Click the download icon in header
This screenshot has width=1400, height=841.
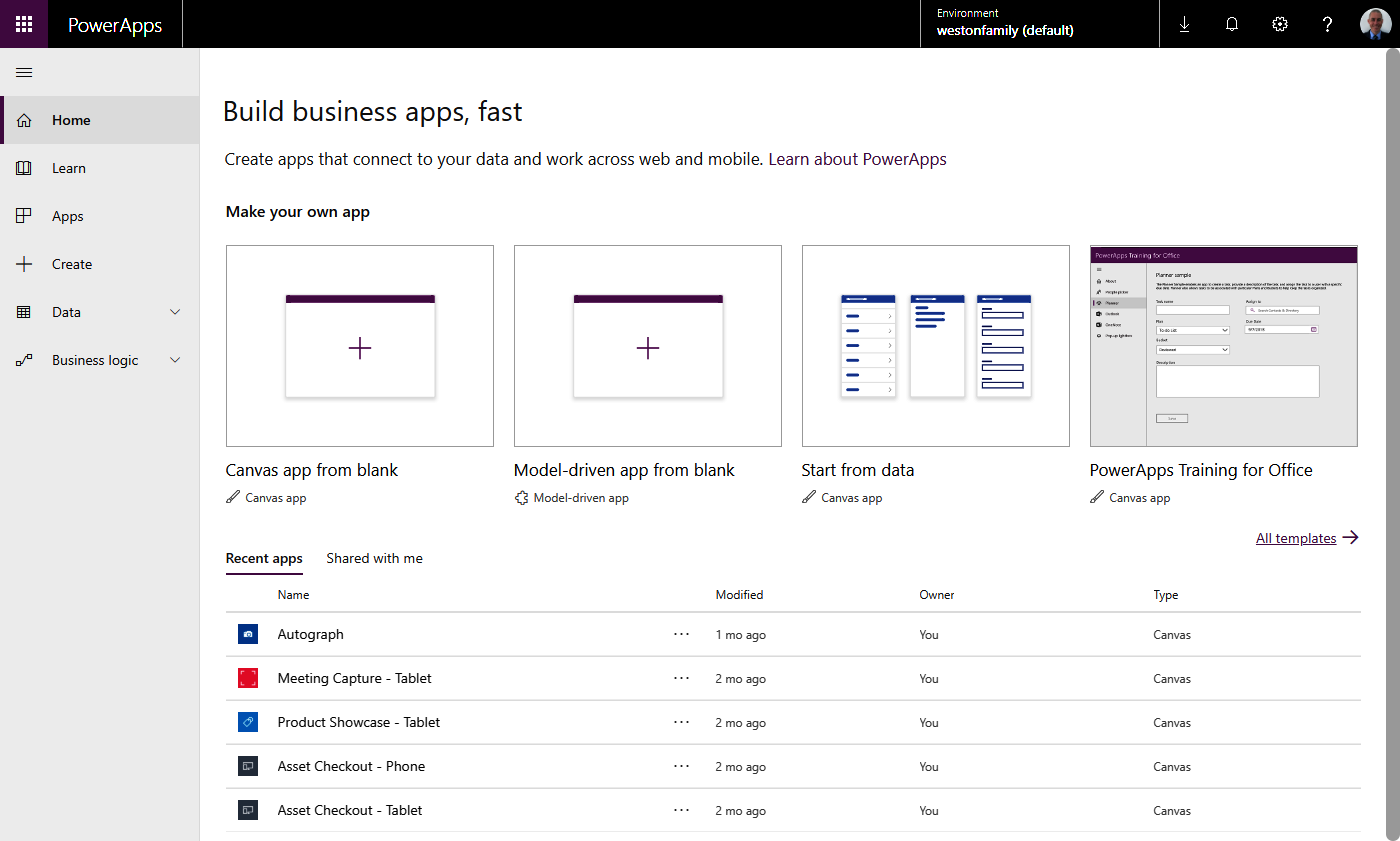coord(1184,24)
